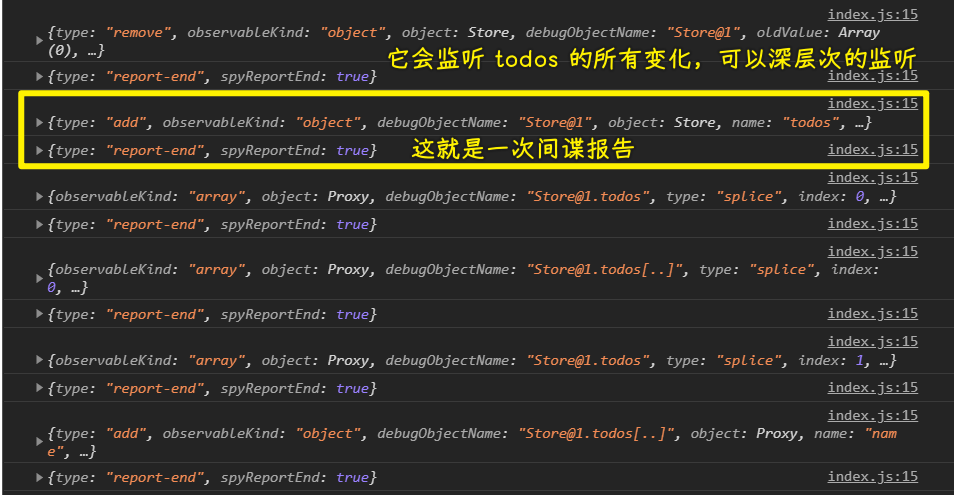Screen dimensions: 954x495
Task: Open index.js:15 link for Store@1.todos[..] splice entry
Action: [872, 251]
